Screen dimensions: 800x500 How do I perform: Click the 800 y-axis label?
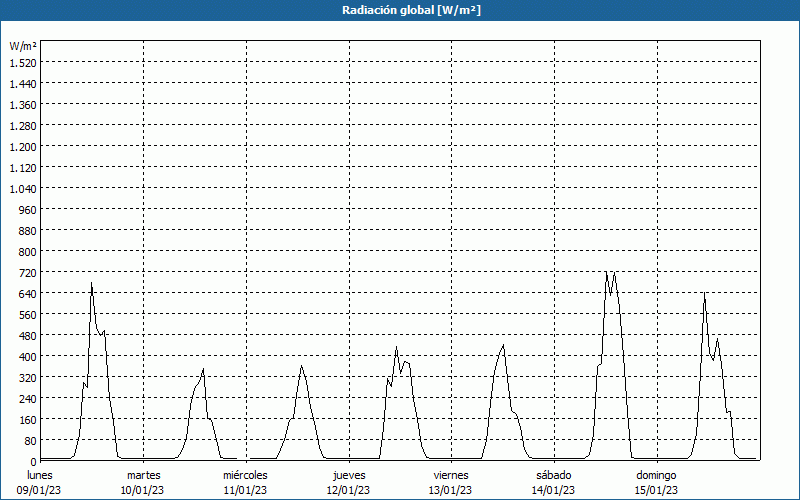29,252
